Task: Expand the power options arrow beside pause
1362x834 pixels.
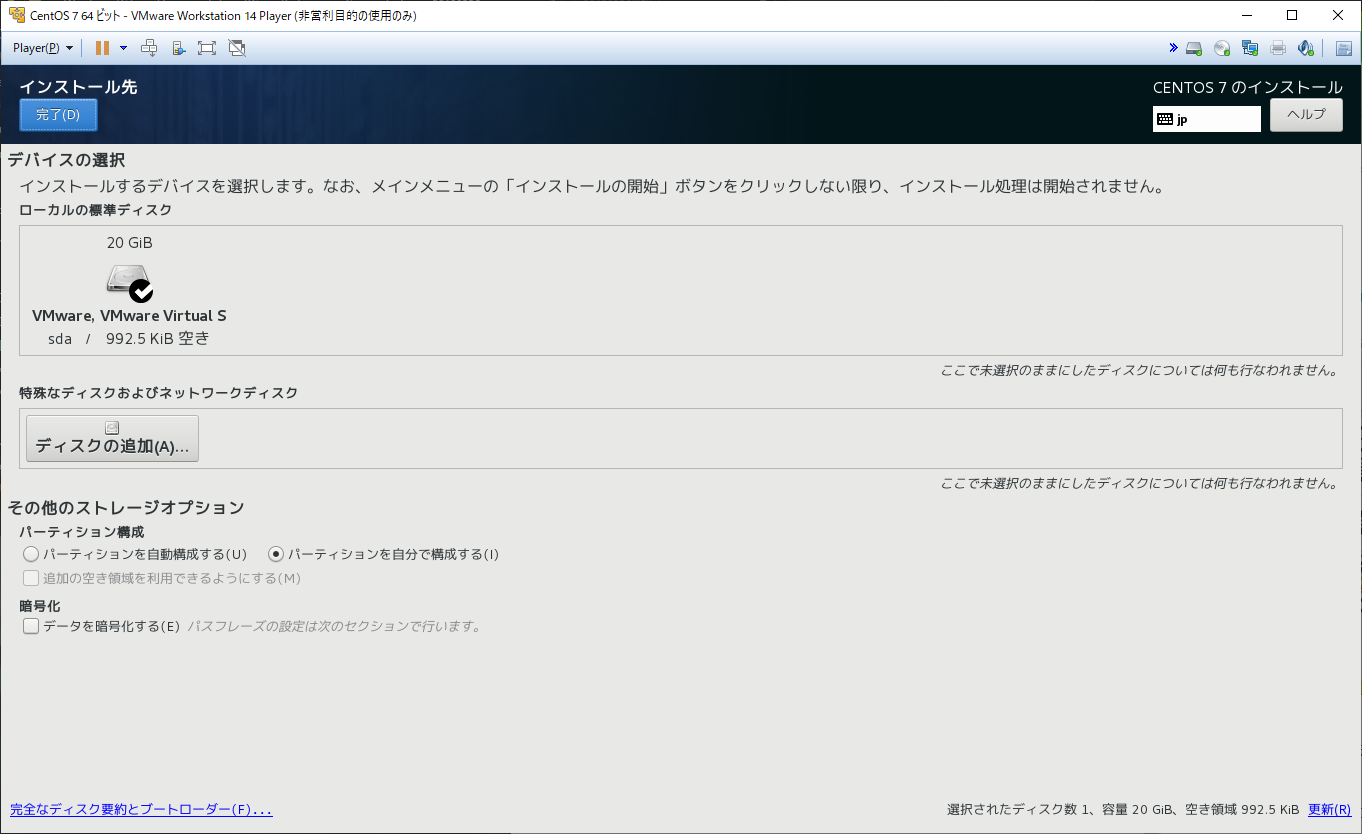Action: pyautogui.click(x=123, y=48)
